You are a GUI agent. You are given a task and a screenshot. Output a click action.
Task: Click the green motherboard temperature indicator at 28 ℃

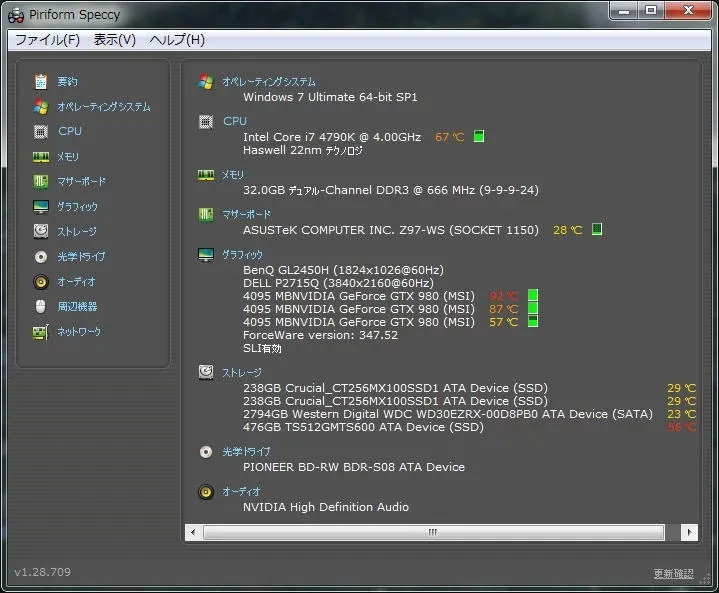click(597, 229)
